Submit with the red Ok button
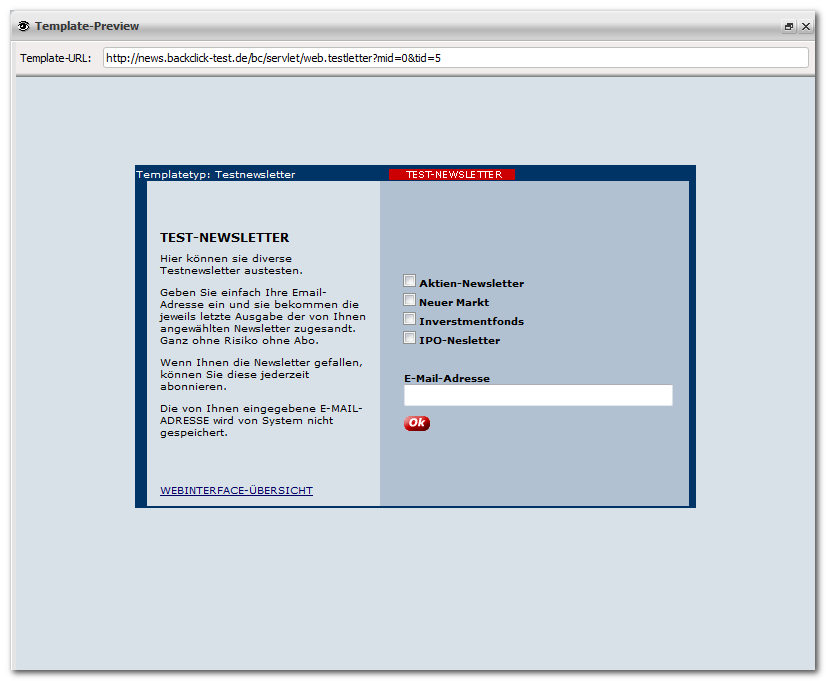826x681 pixels. click(417, 423)
